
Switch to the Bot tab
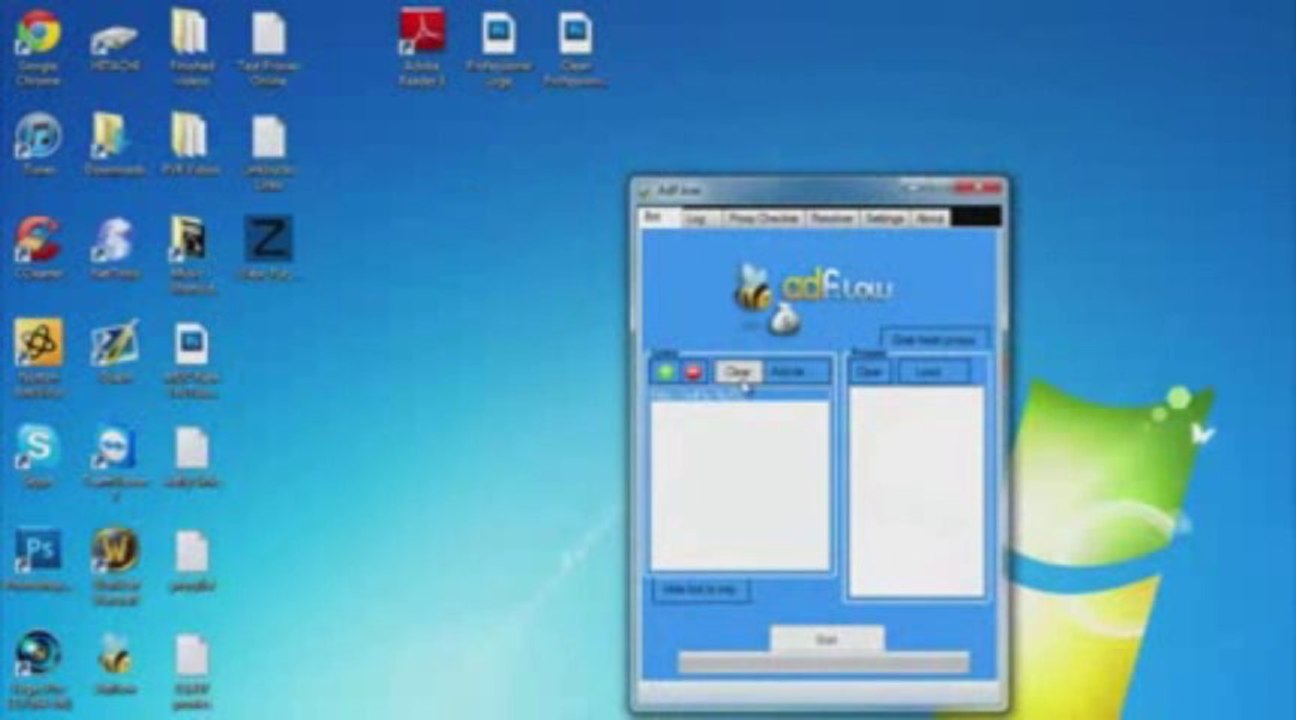pyautogui.click(x=659, y=218)
